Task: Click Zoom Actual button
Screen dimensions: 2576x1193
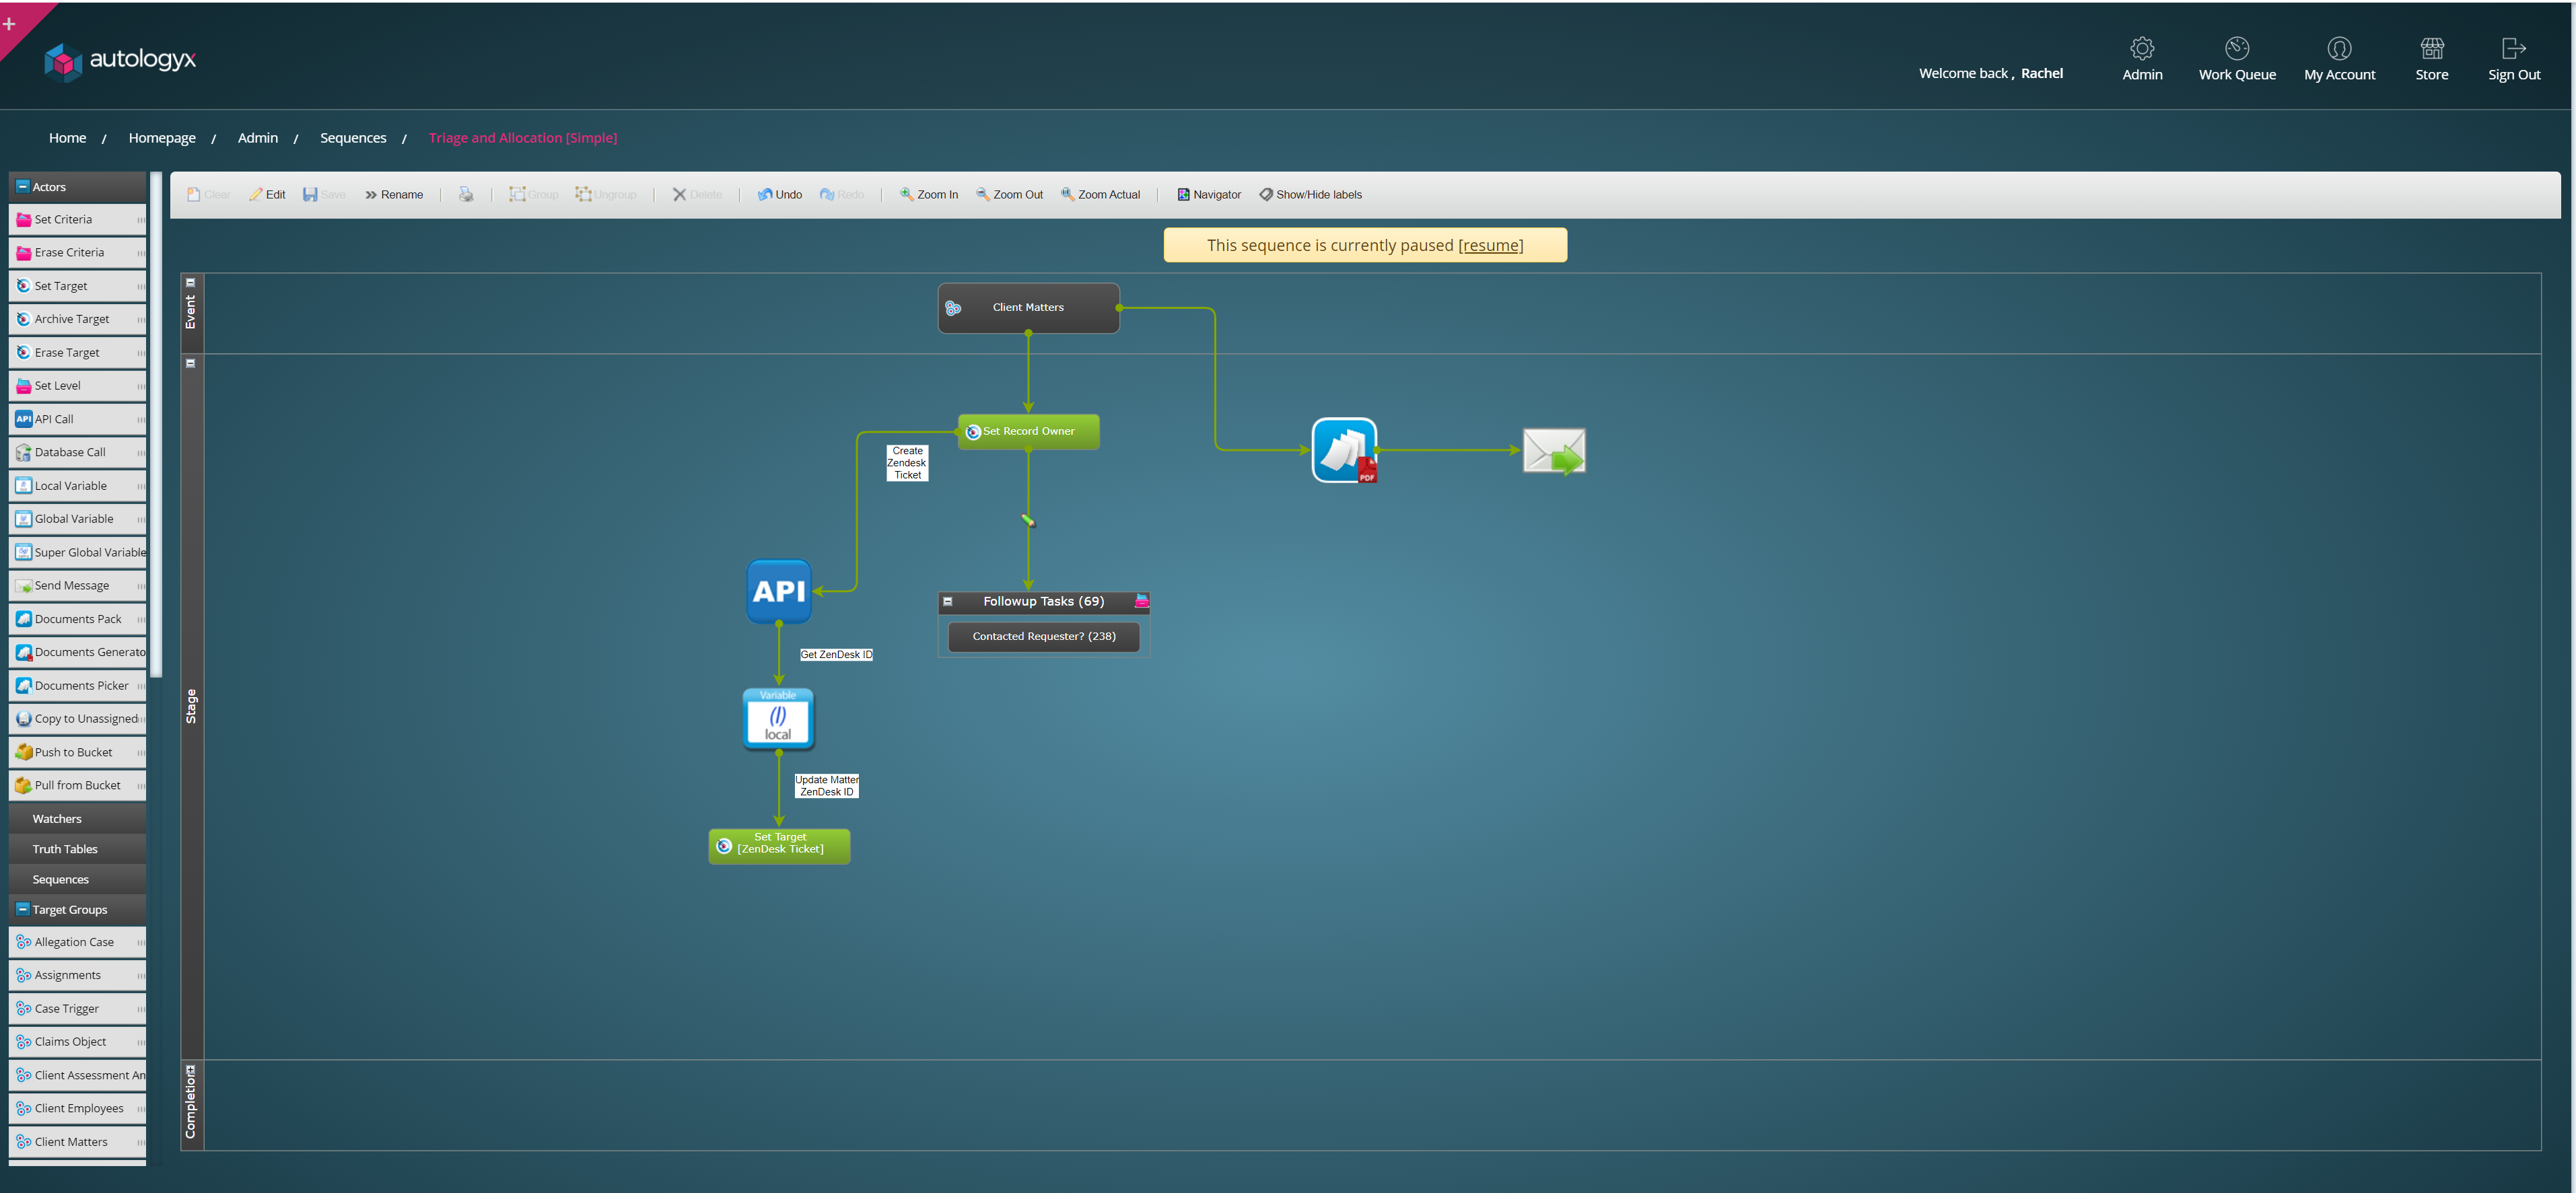Action: 1100,195
